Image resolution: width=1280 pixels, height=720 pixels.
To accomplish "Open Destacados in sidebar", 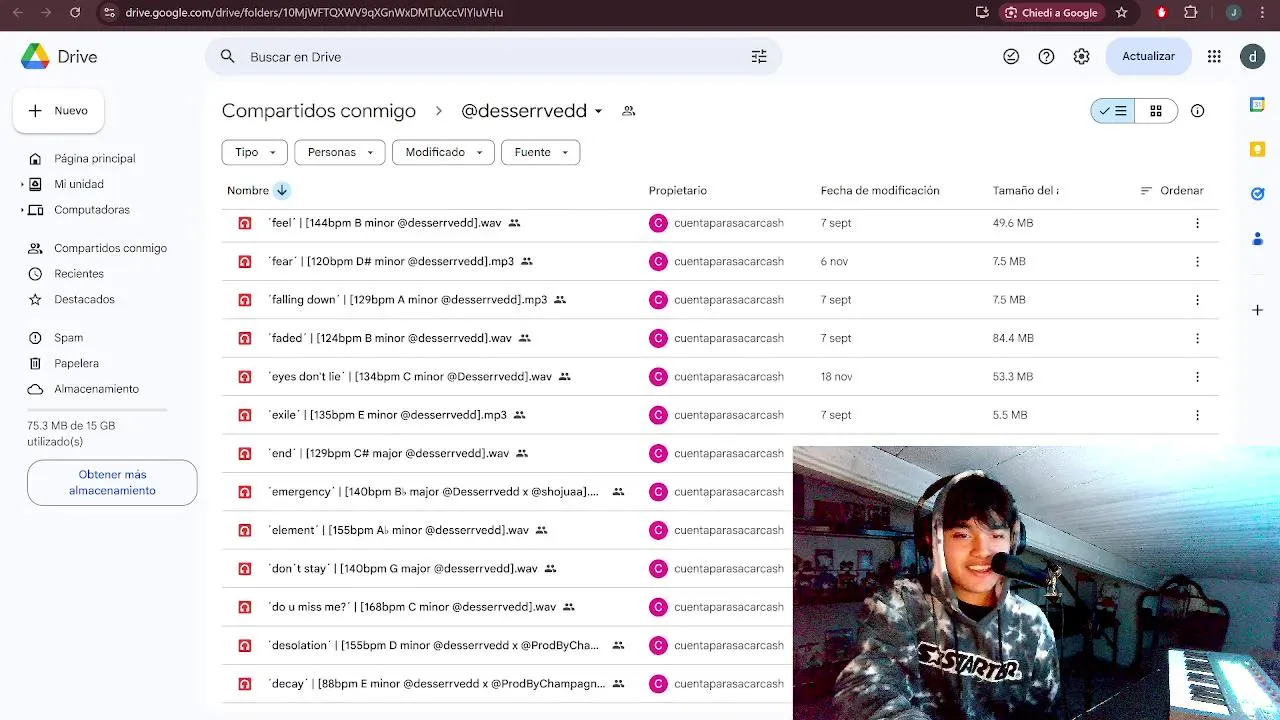I will (x=84, y=299).
